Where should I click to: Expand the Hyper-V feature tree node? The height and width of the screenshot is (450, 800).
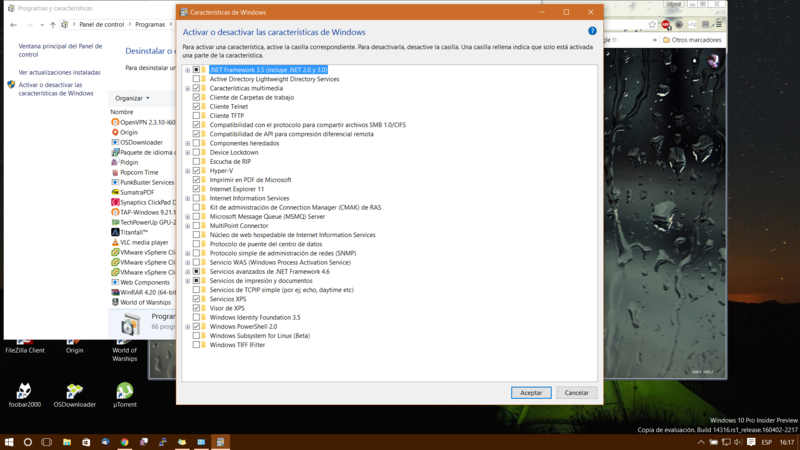pos(187,171)
